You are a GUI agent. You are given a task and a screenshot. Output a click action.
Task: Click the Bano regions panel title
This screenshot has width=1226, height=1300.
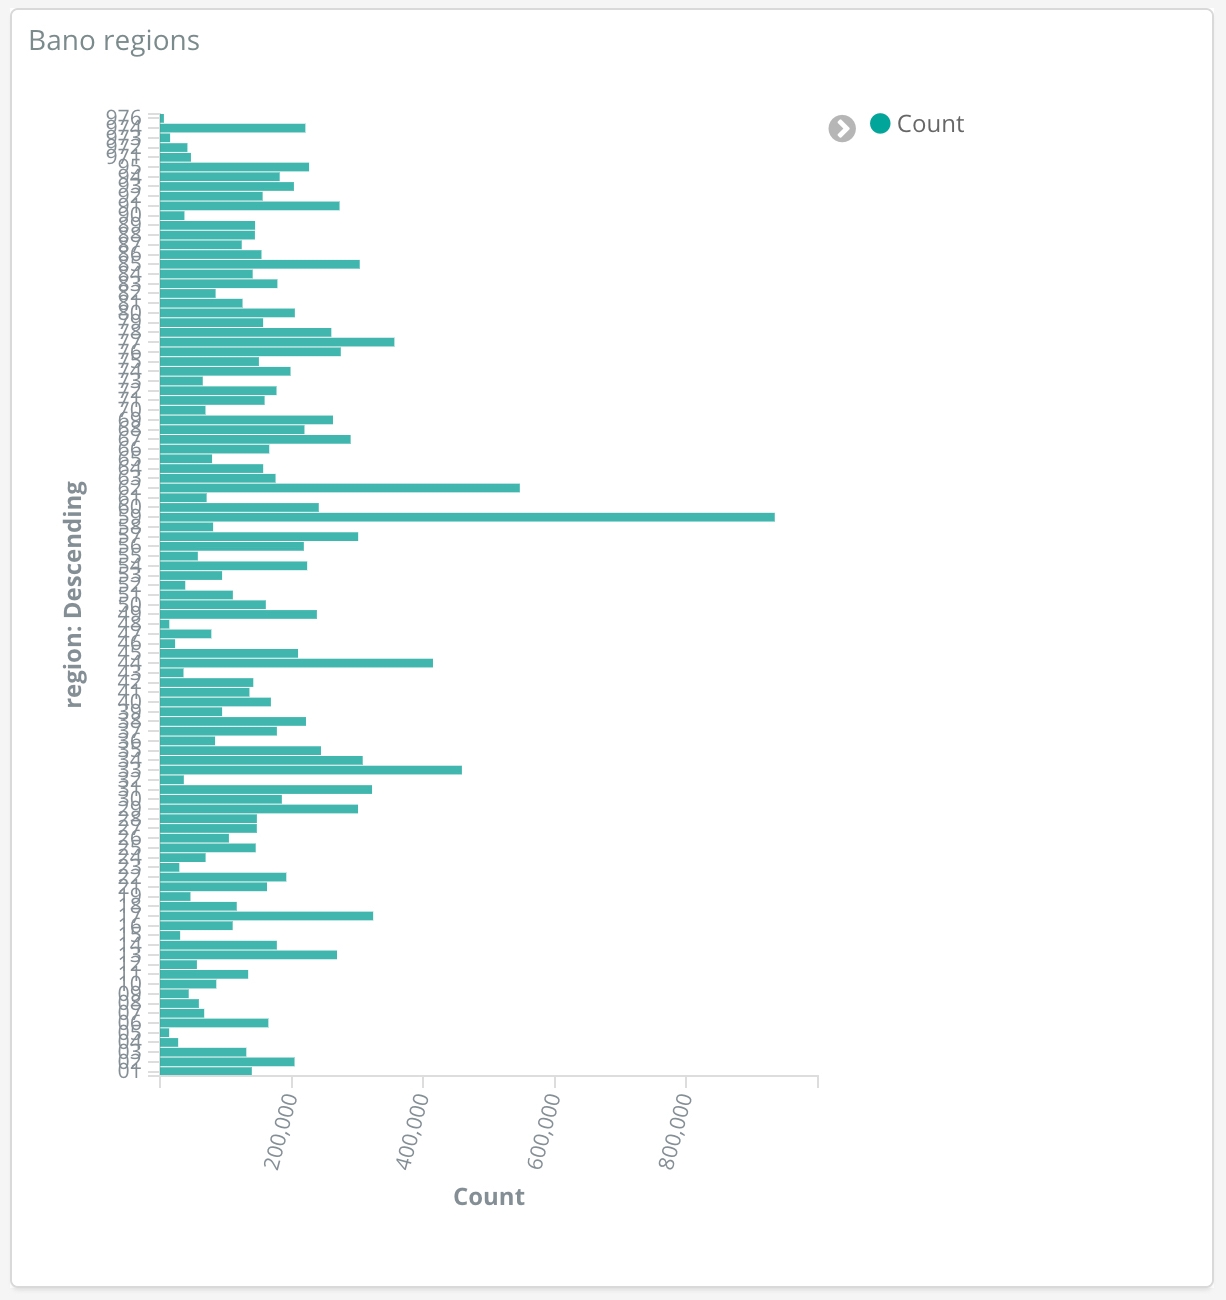tap(114, 41)
